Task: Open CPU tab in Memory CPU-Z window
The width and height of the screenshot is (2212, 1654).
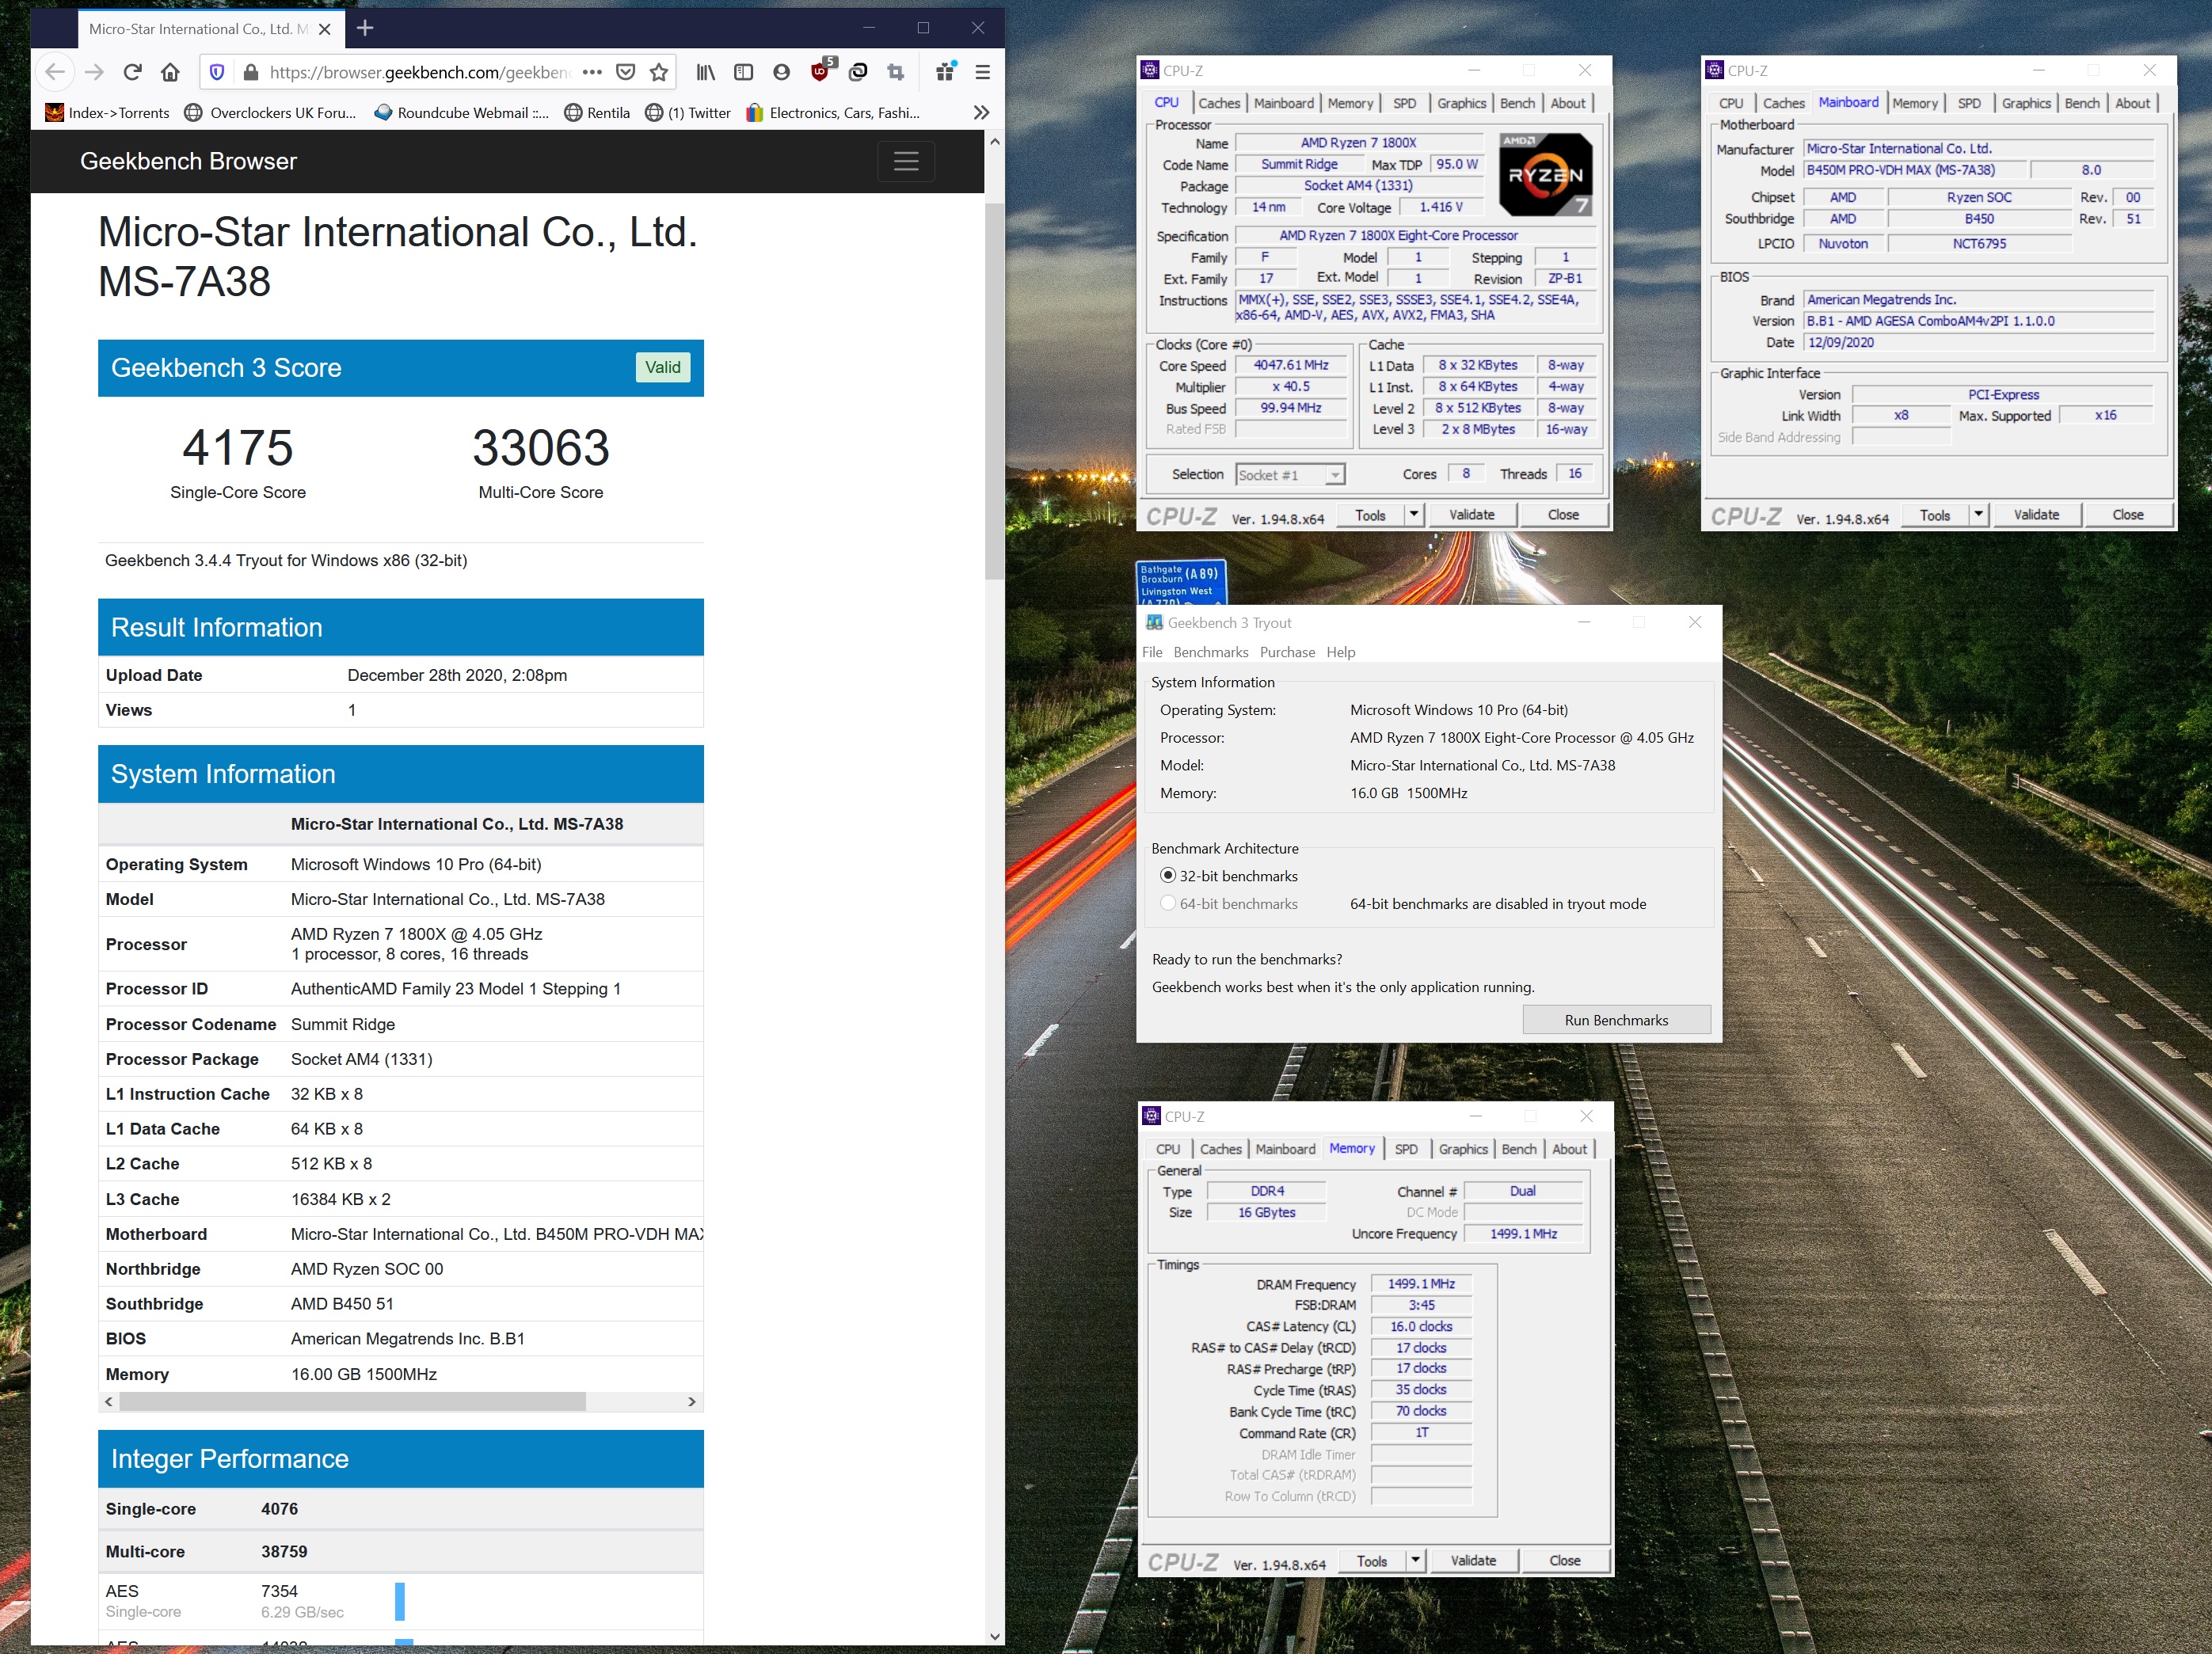Action: click(x=1167, y=1149)
